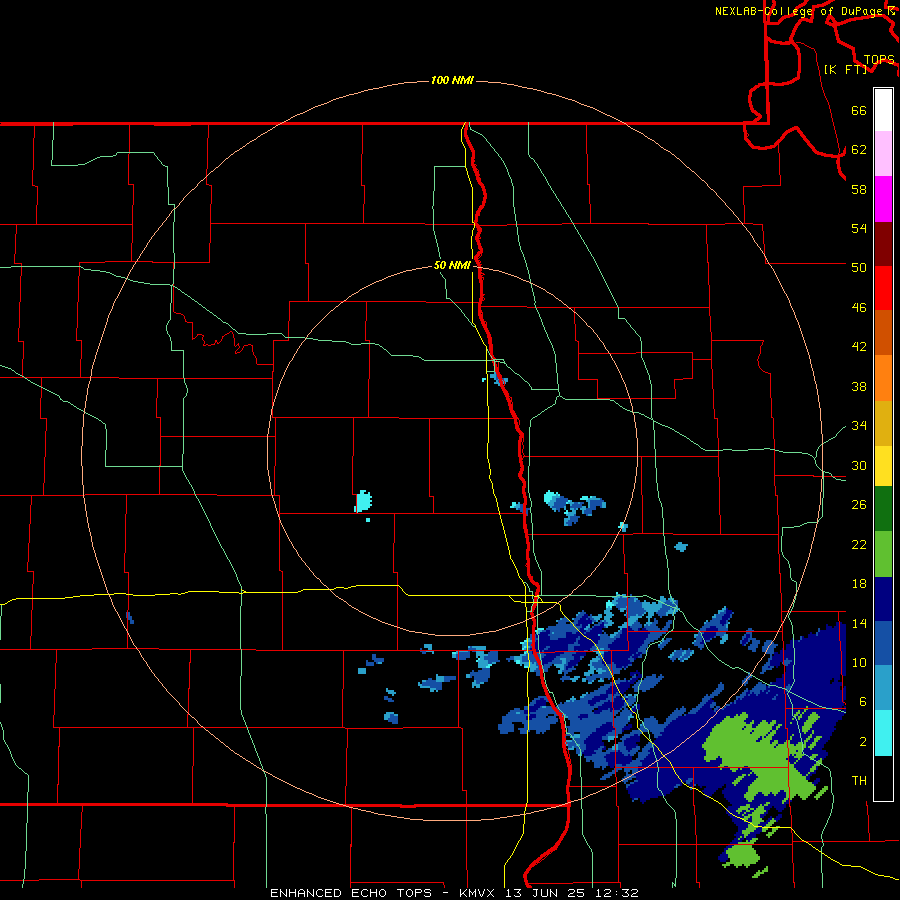This screenshot has width=900, height=900.
Task: Click the '2' legend value
Action: coord(862,742)
